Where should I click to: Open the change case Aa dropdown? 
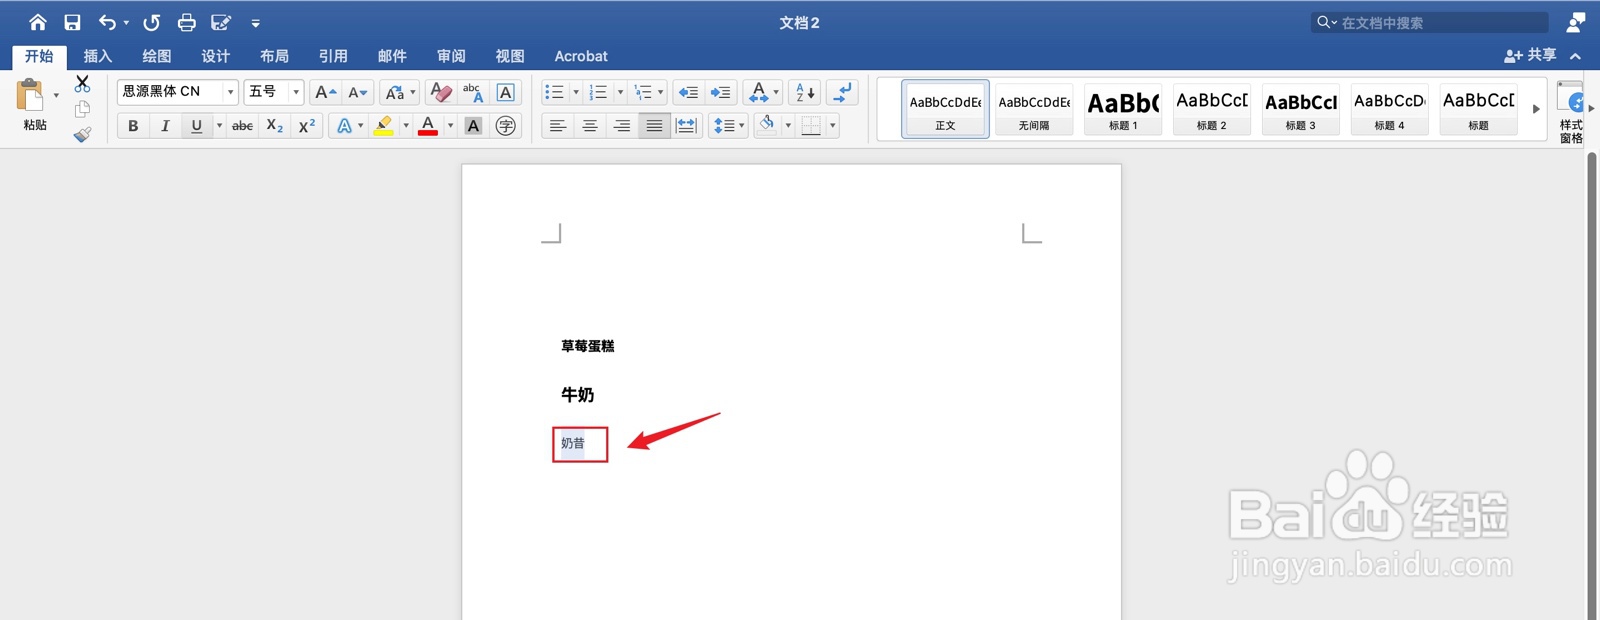[x=399, y=92]
